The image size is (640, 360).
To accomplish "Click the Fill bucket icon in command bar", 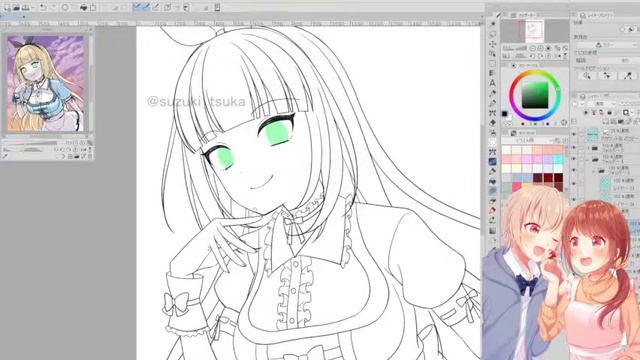I will click(84, 7).
